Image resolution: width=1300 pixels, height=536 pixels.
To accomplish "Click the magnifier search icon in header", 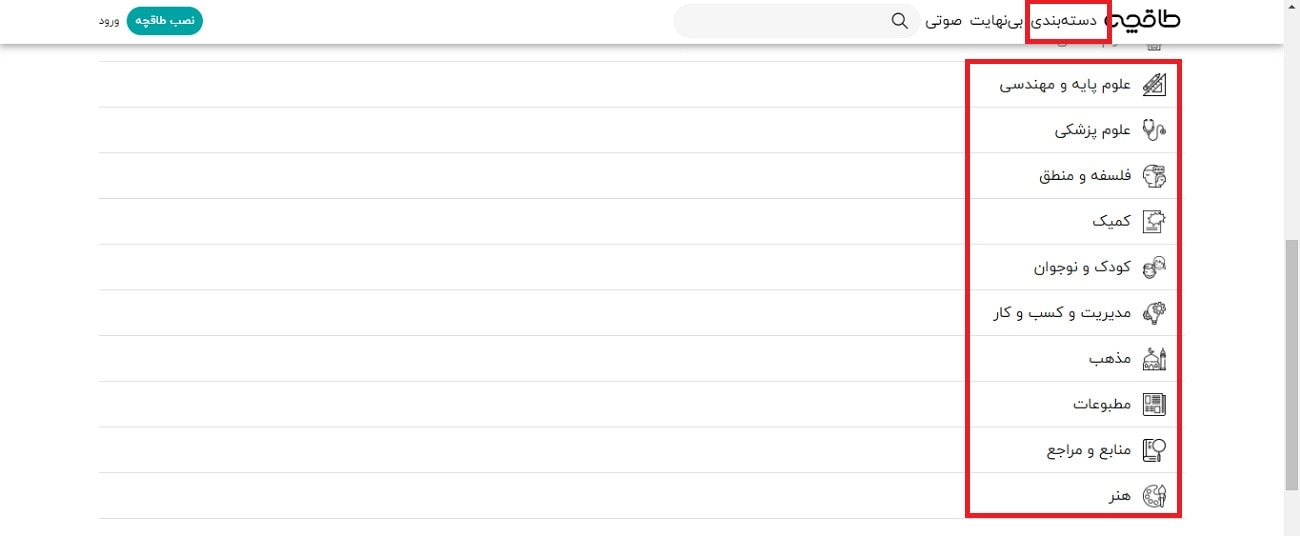I will (x=900, y=21).
